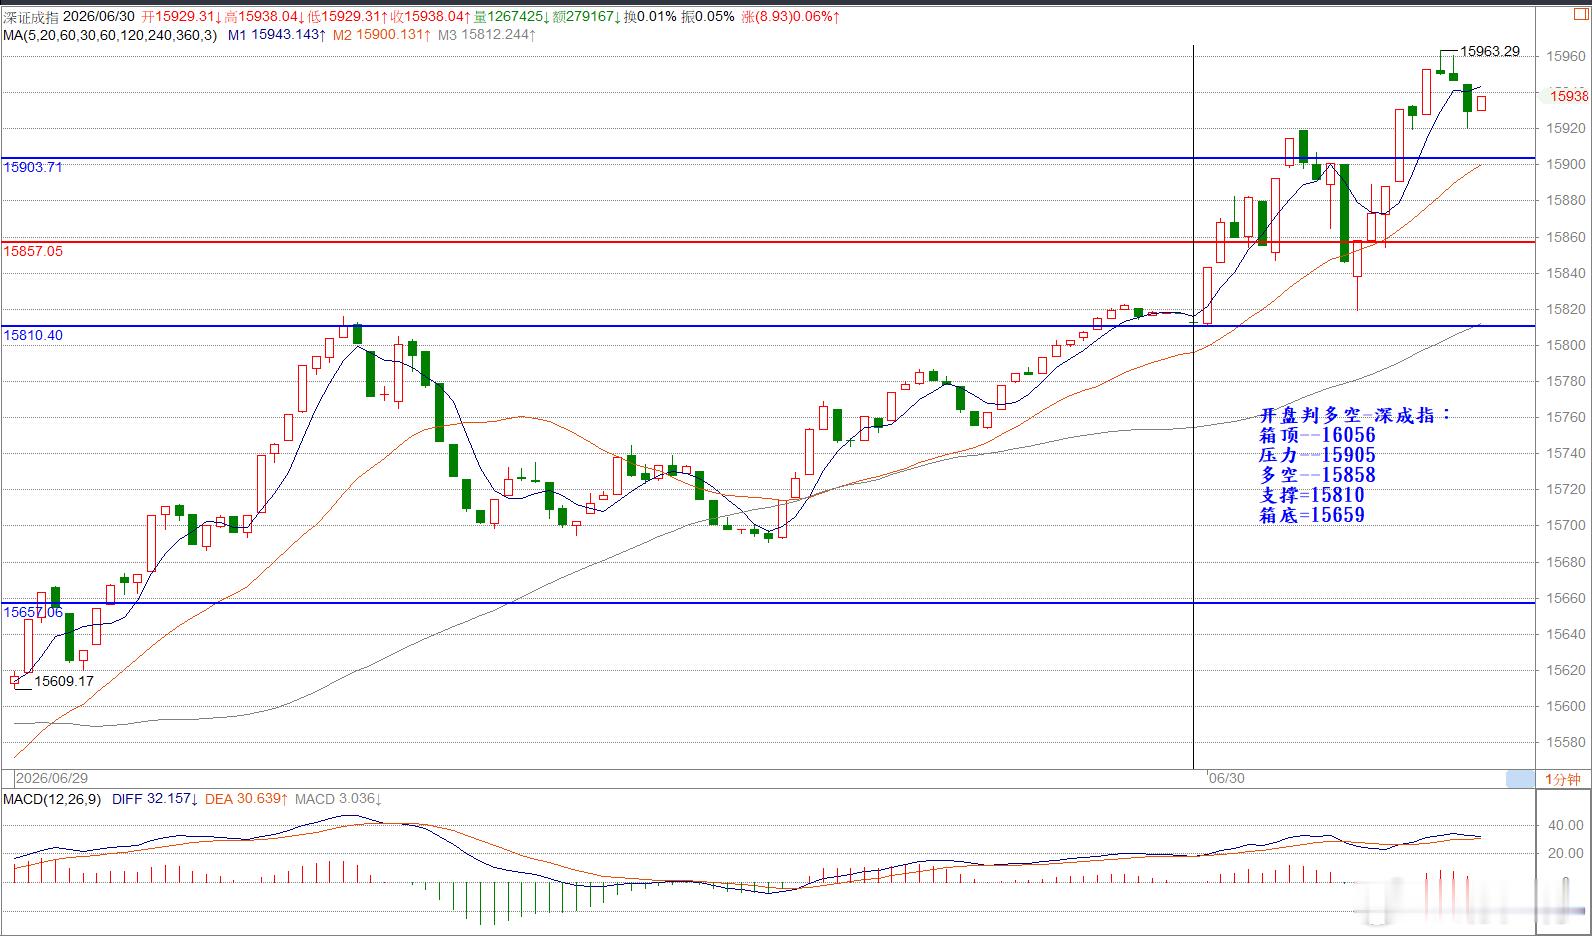Screen dimensions: 1592x941
Task: Click the 15740 price axis label
Action: point(1567,453)
